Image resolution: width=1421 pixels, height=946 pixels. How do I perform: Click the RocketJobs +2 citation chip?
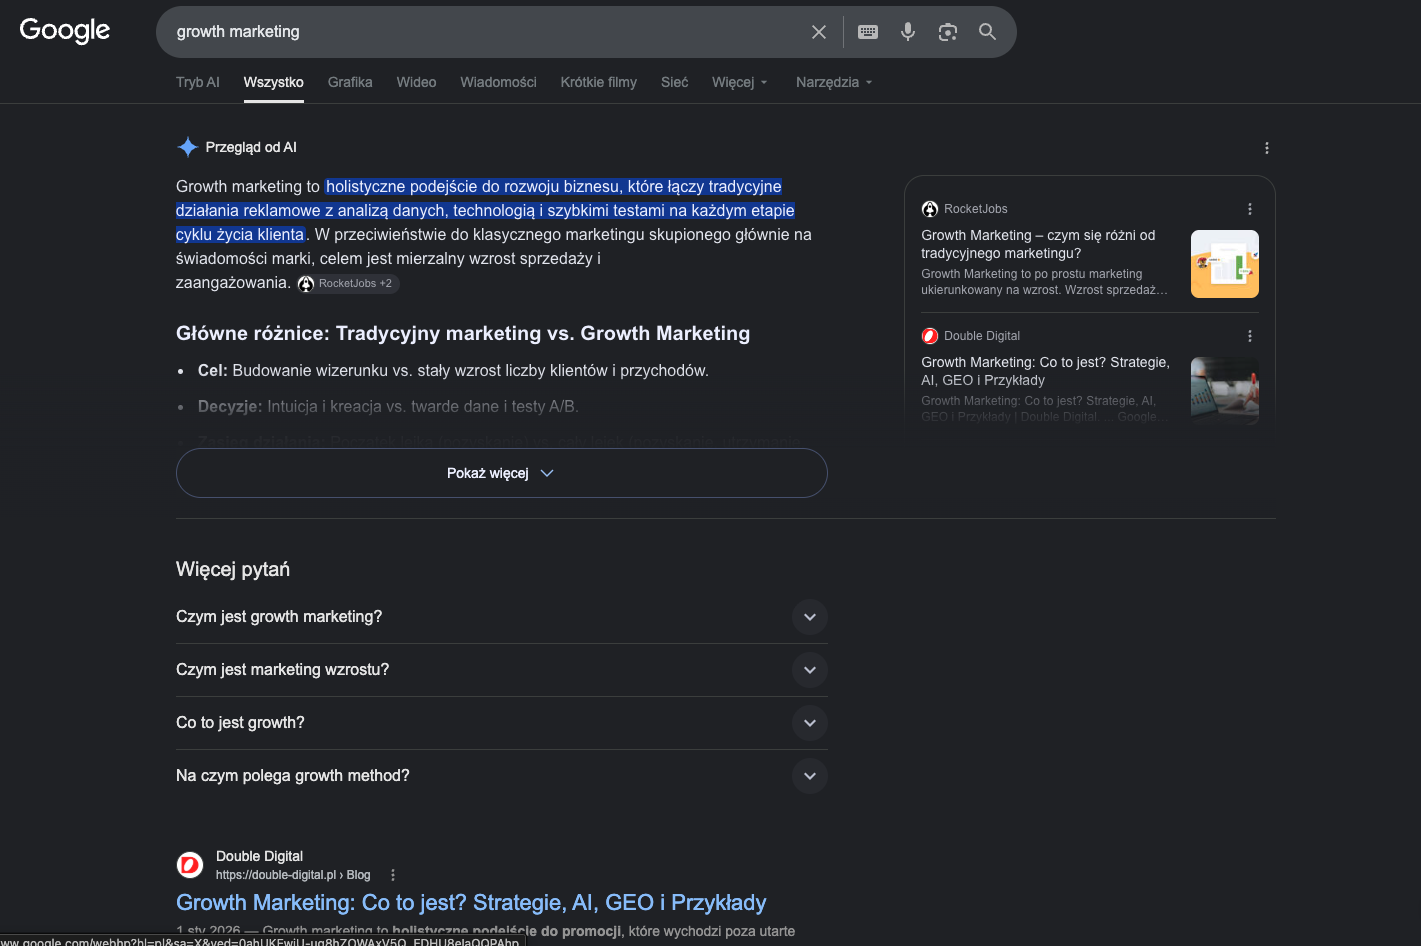point(348,284)
